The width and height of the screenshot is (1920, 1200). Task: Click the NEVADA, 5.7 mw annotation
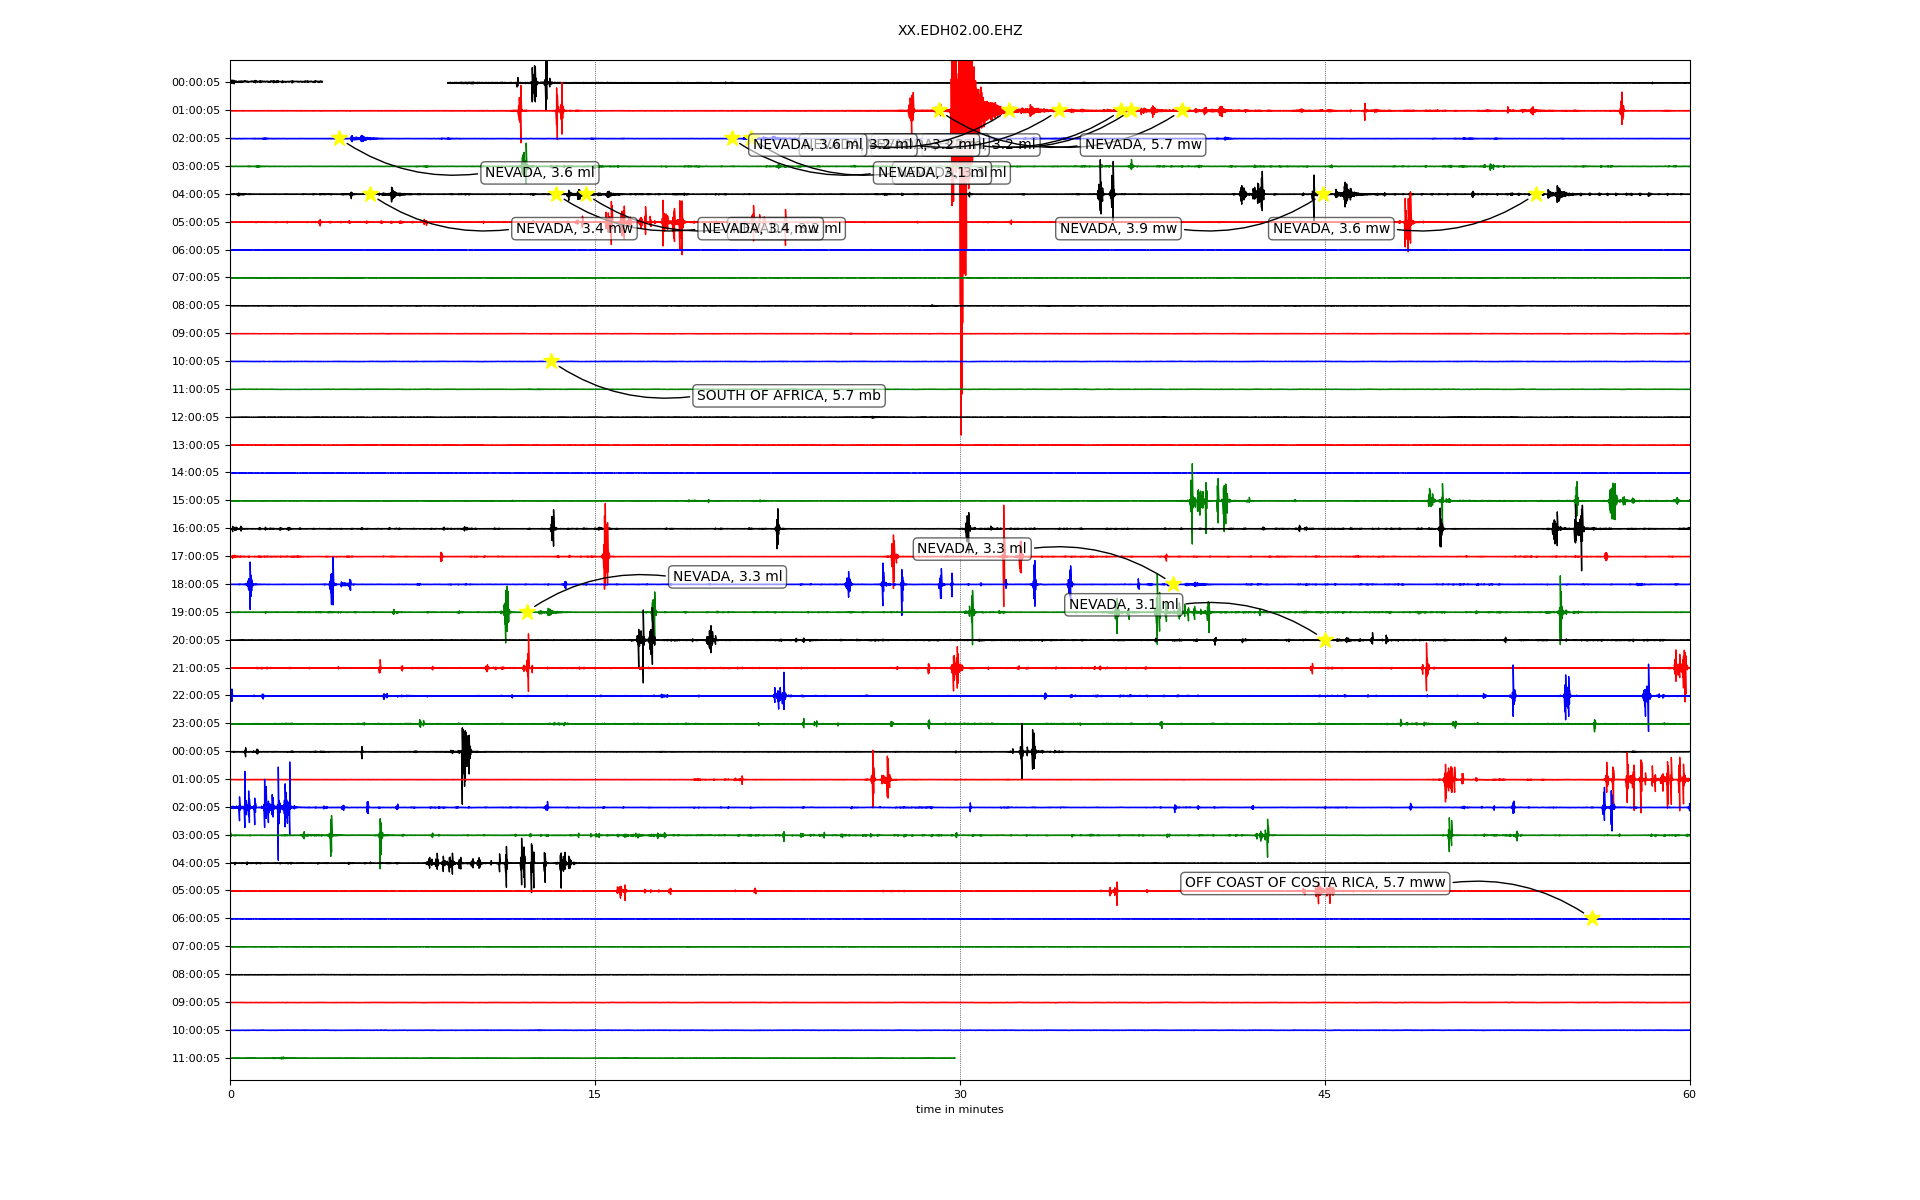click(x=1143, y=145)
